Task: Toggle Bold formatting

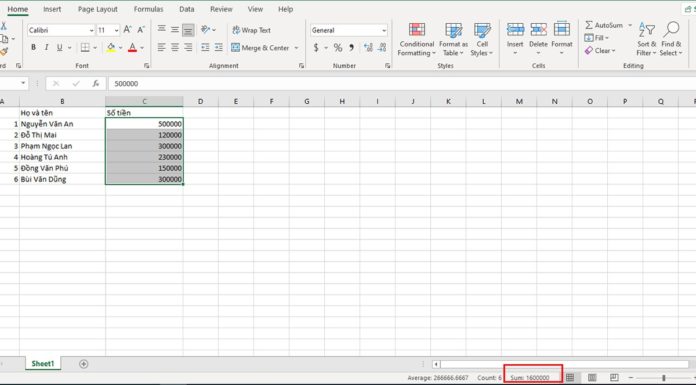Action: point(33,48)
